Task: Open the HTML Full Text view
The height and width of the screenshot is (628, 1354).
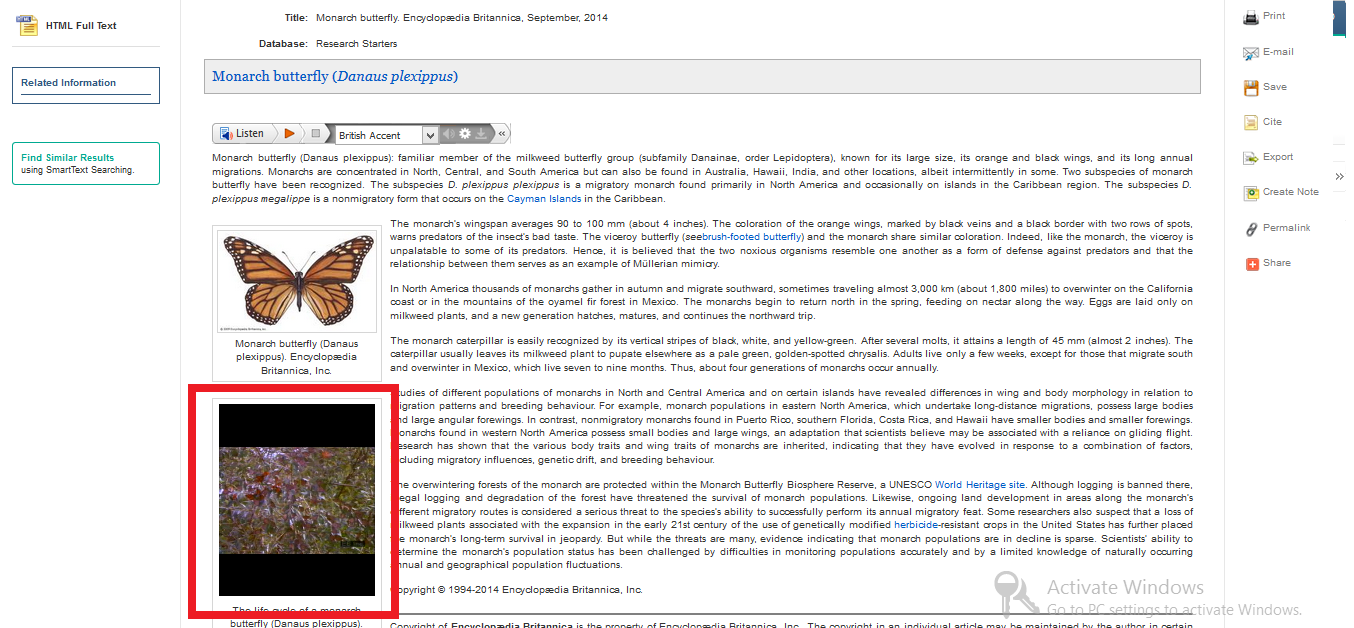Action: 68,25
